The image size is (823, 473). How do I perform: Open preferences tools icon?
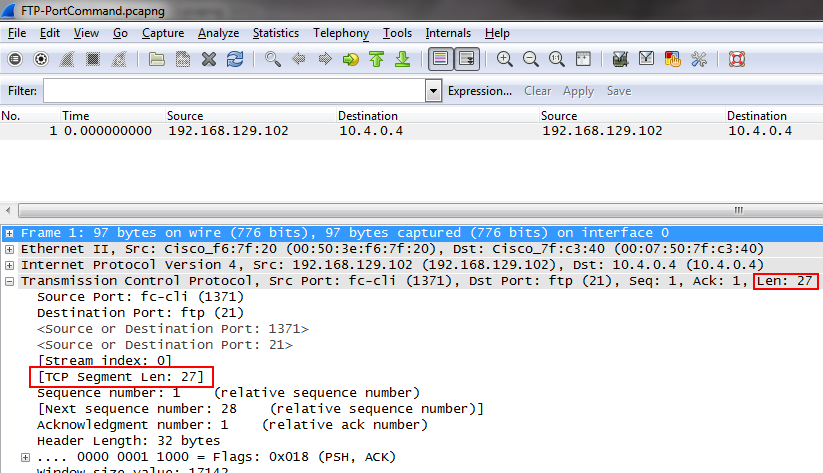699,59
